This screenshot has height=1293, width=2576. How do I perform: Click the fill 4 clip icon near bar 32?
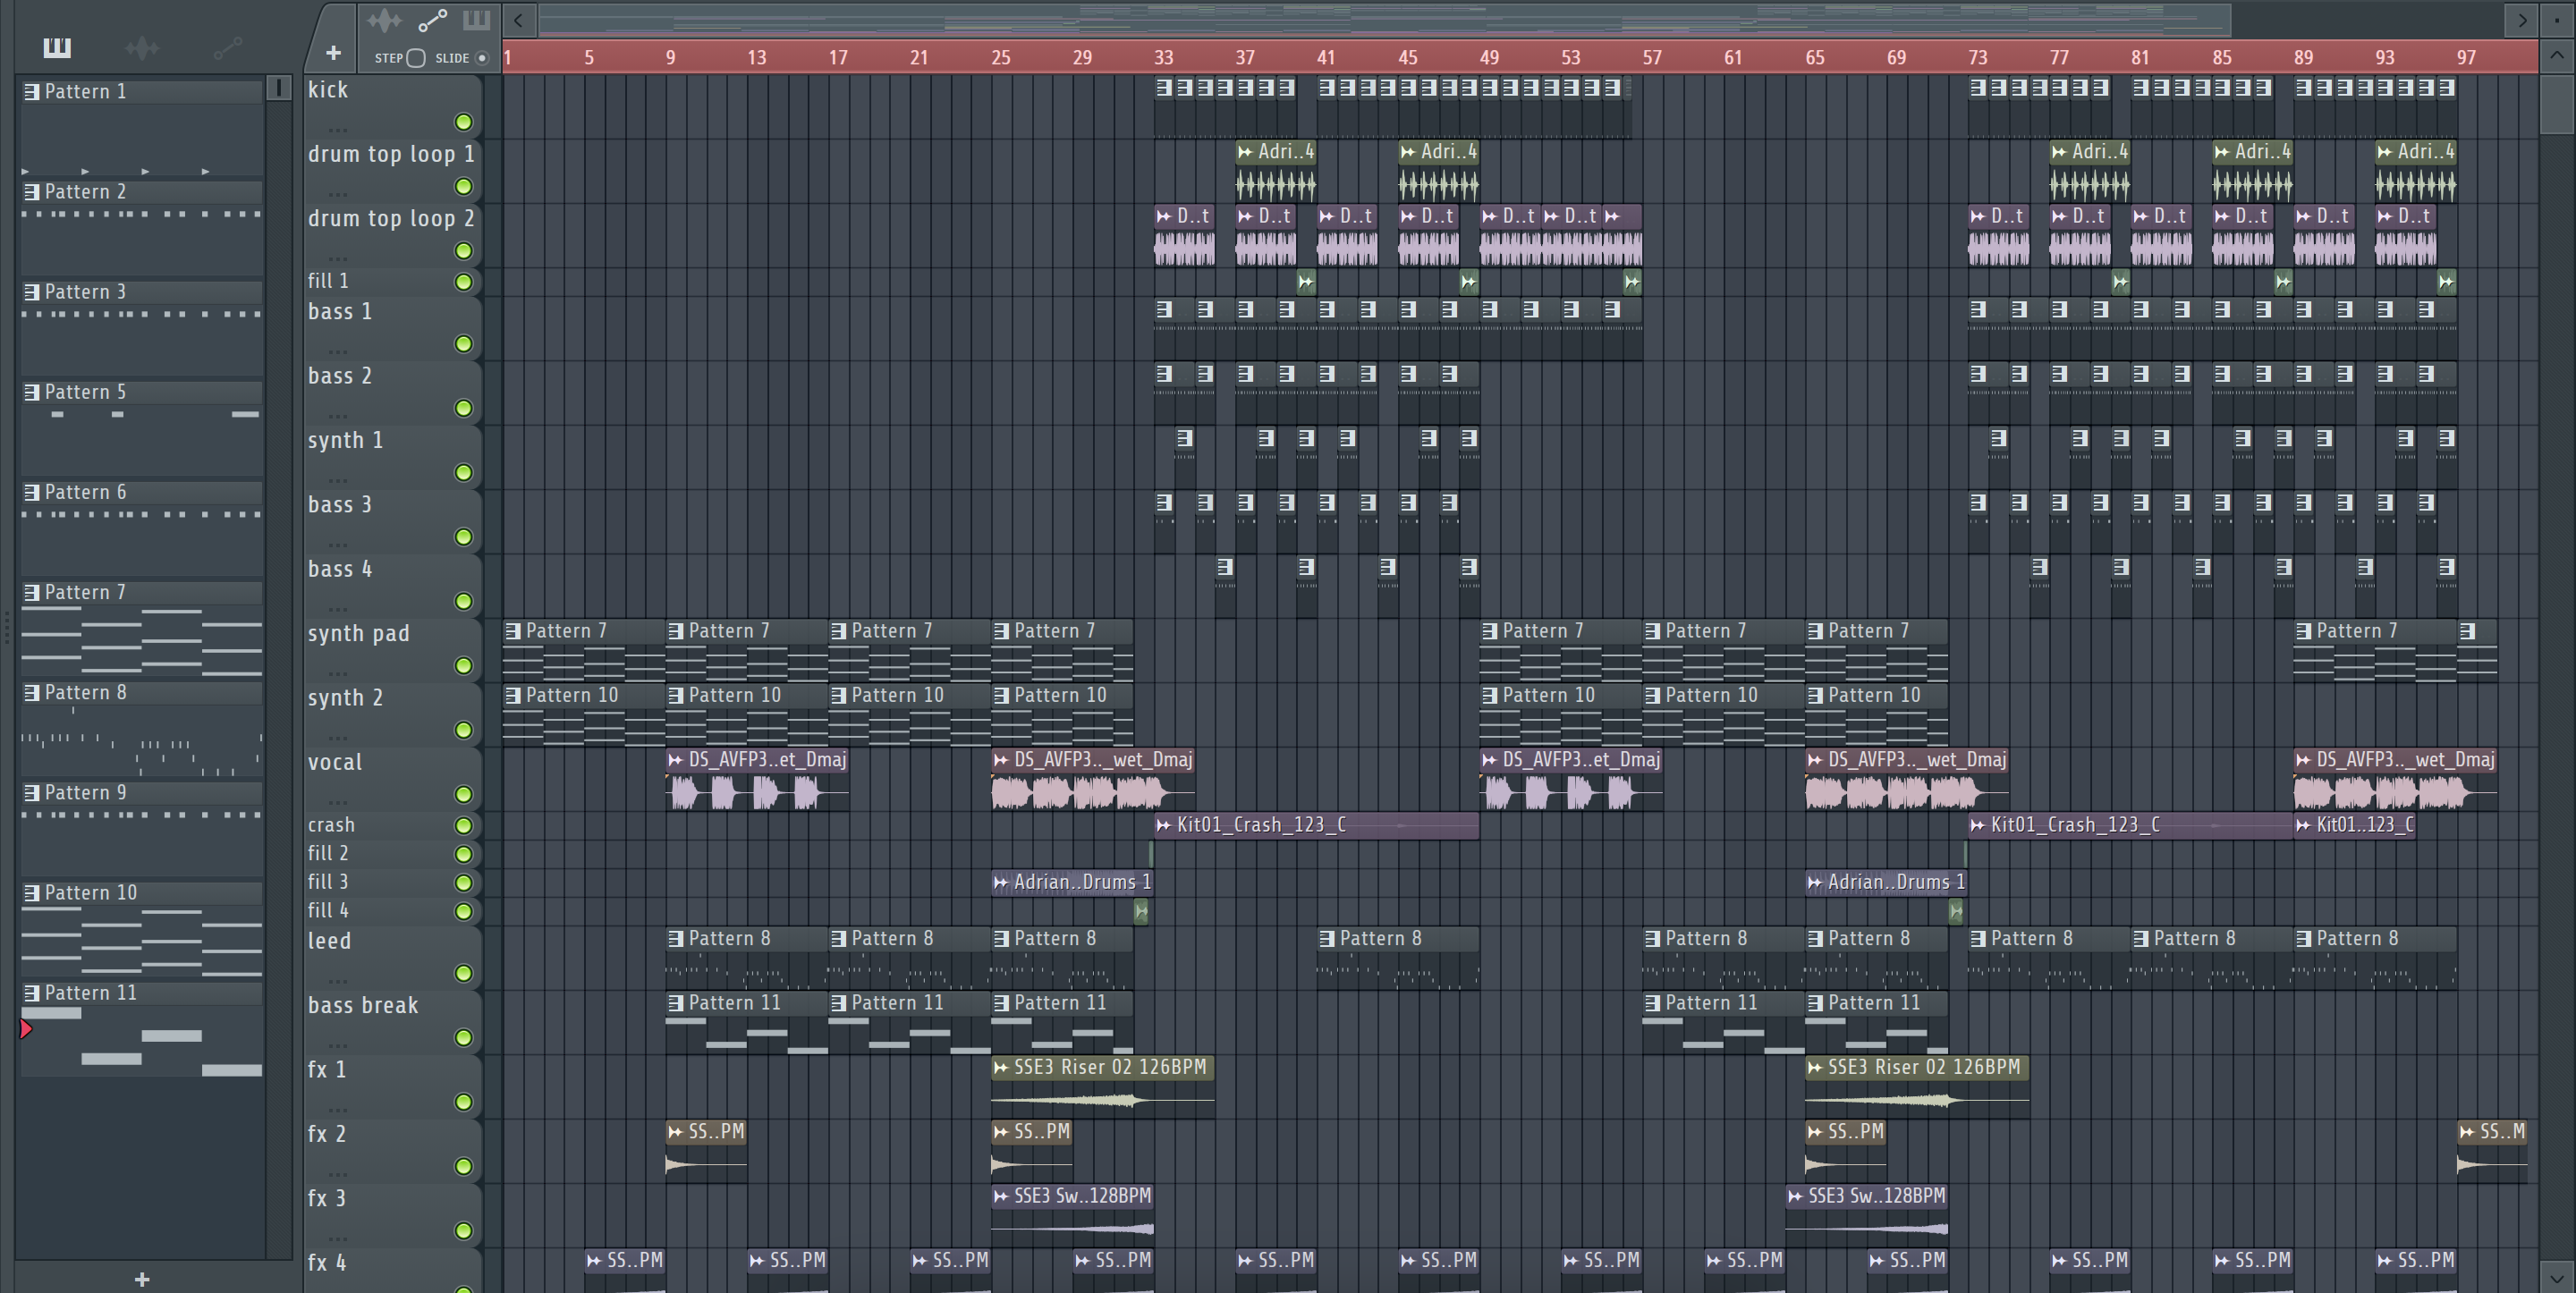pyautogui.click(x=1142, y=912)
